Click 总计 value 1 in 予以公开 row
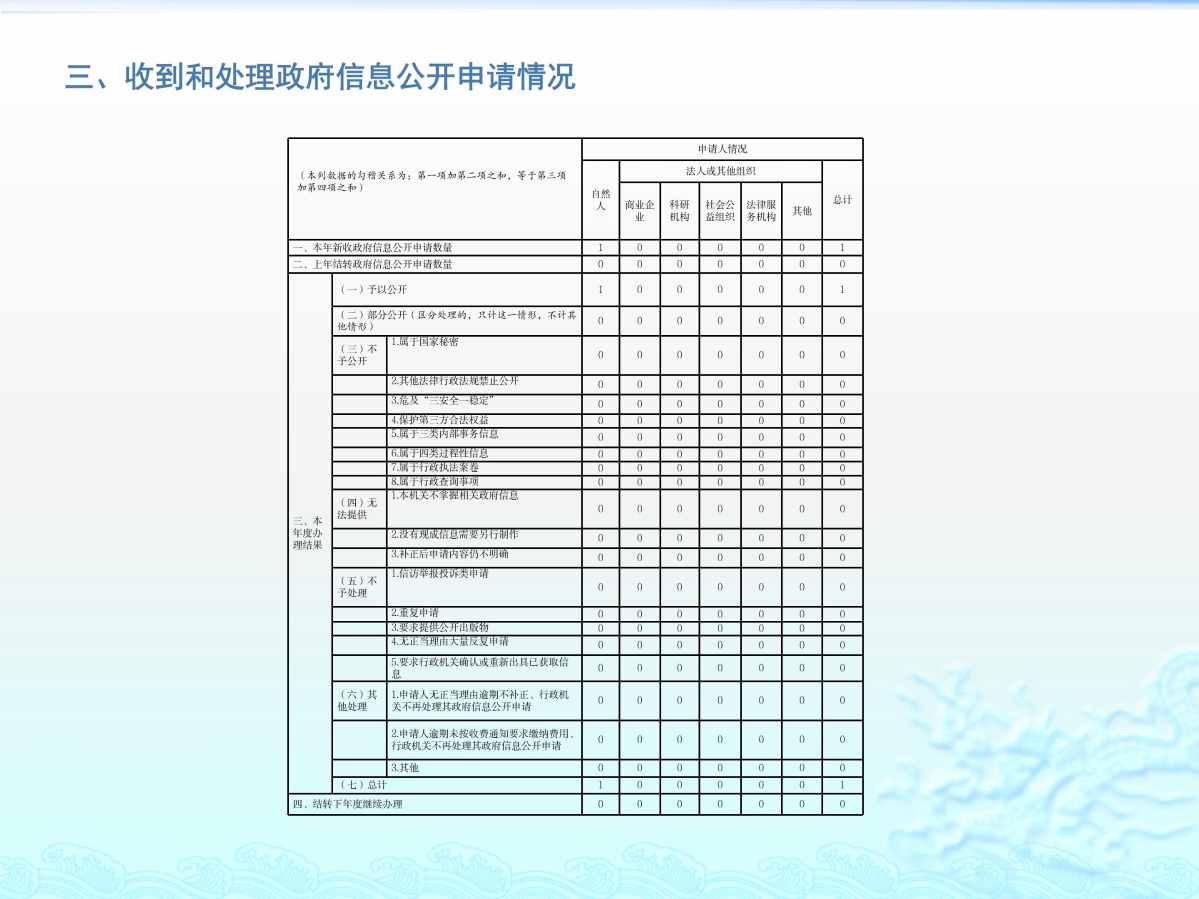 click(842, 290)
